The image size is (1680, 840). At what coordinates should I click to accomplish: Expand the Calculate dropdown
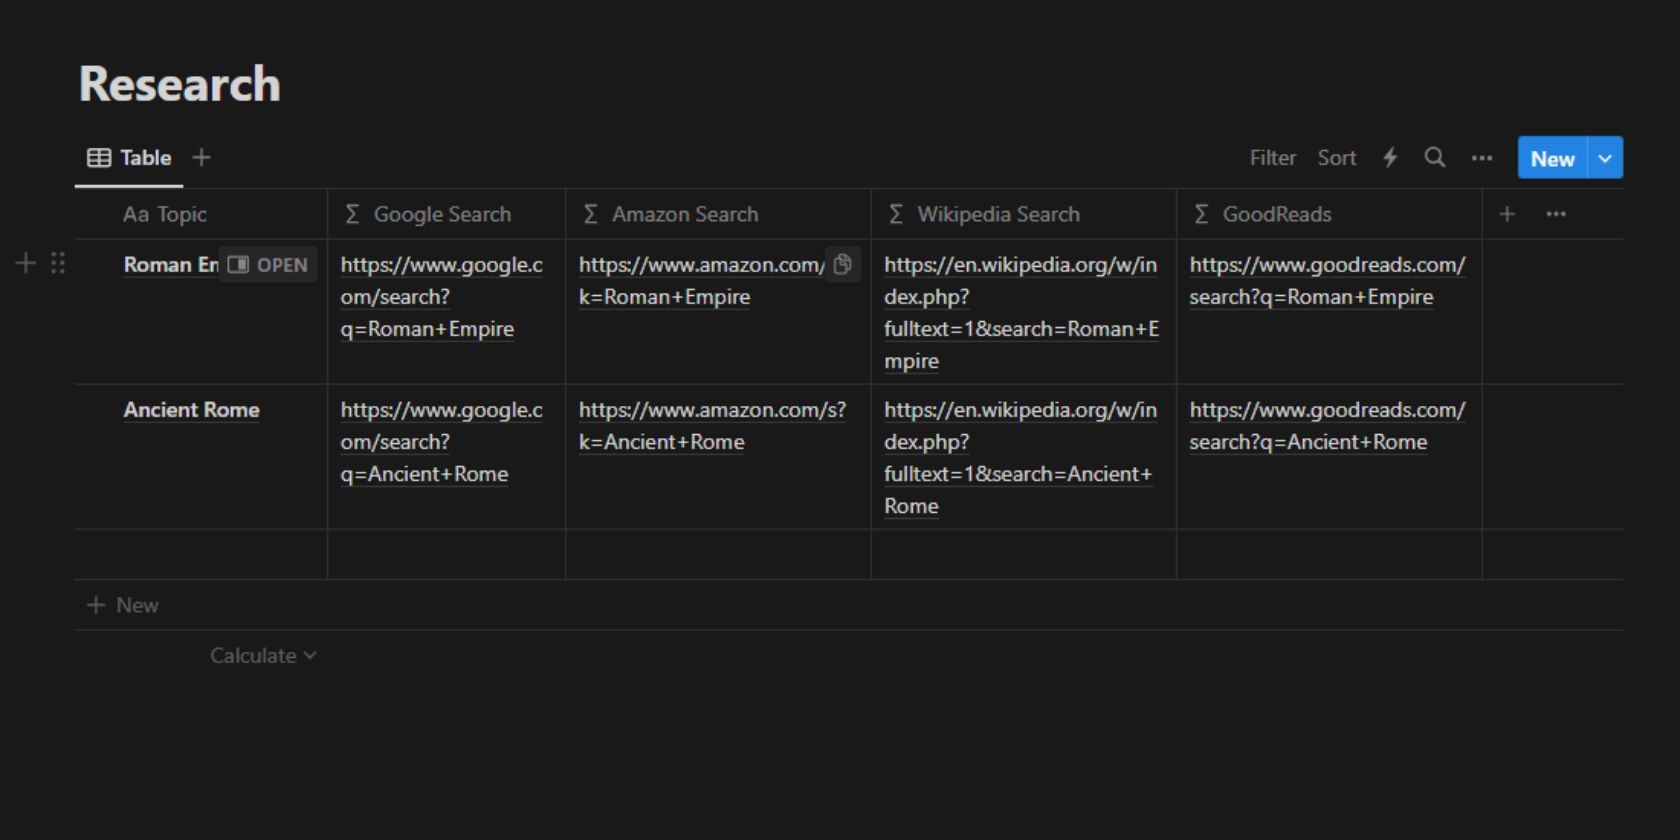(x=262, y=656)
